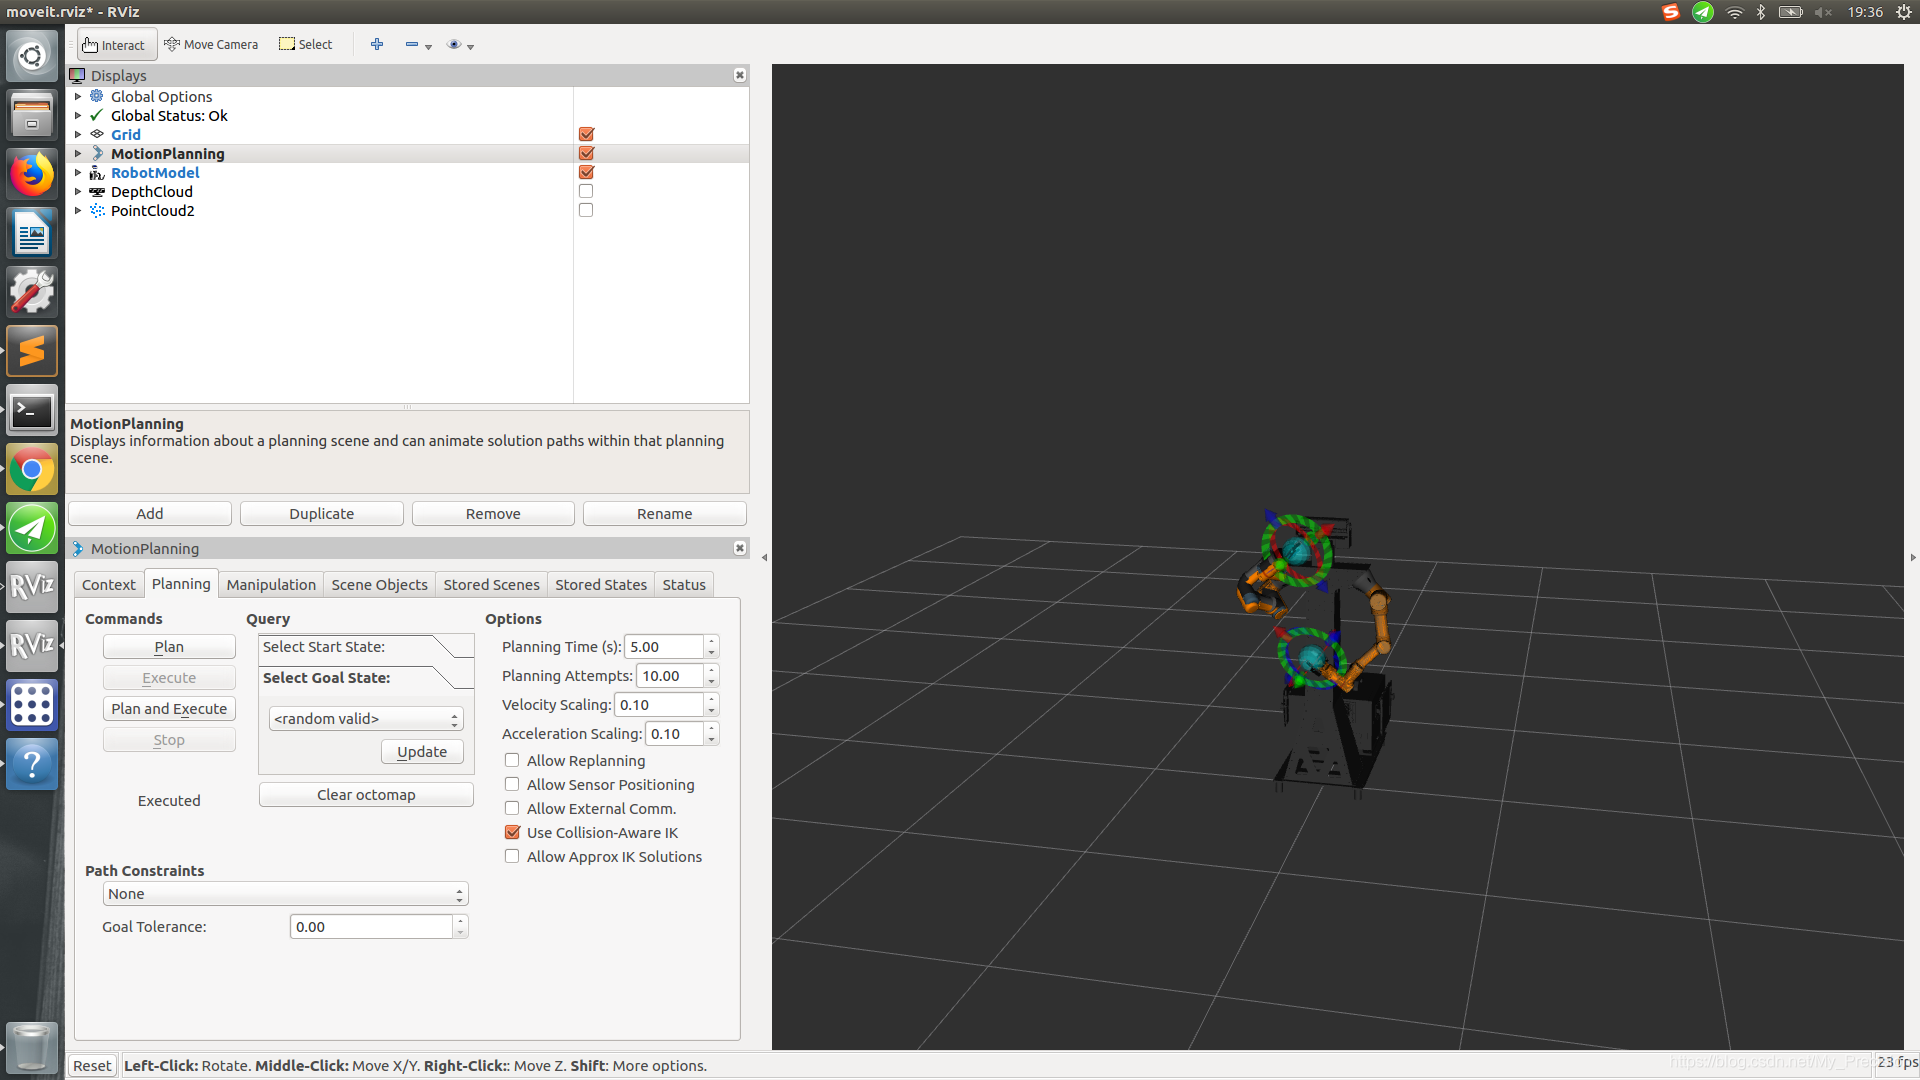The image size is (1920, 1080).
Task: Toggle Use Collision-Aware IK checkbox
Action: click(x=512, y=832)
